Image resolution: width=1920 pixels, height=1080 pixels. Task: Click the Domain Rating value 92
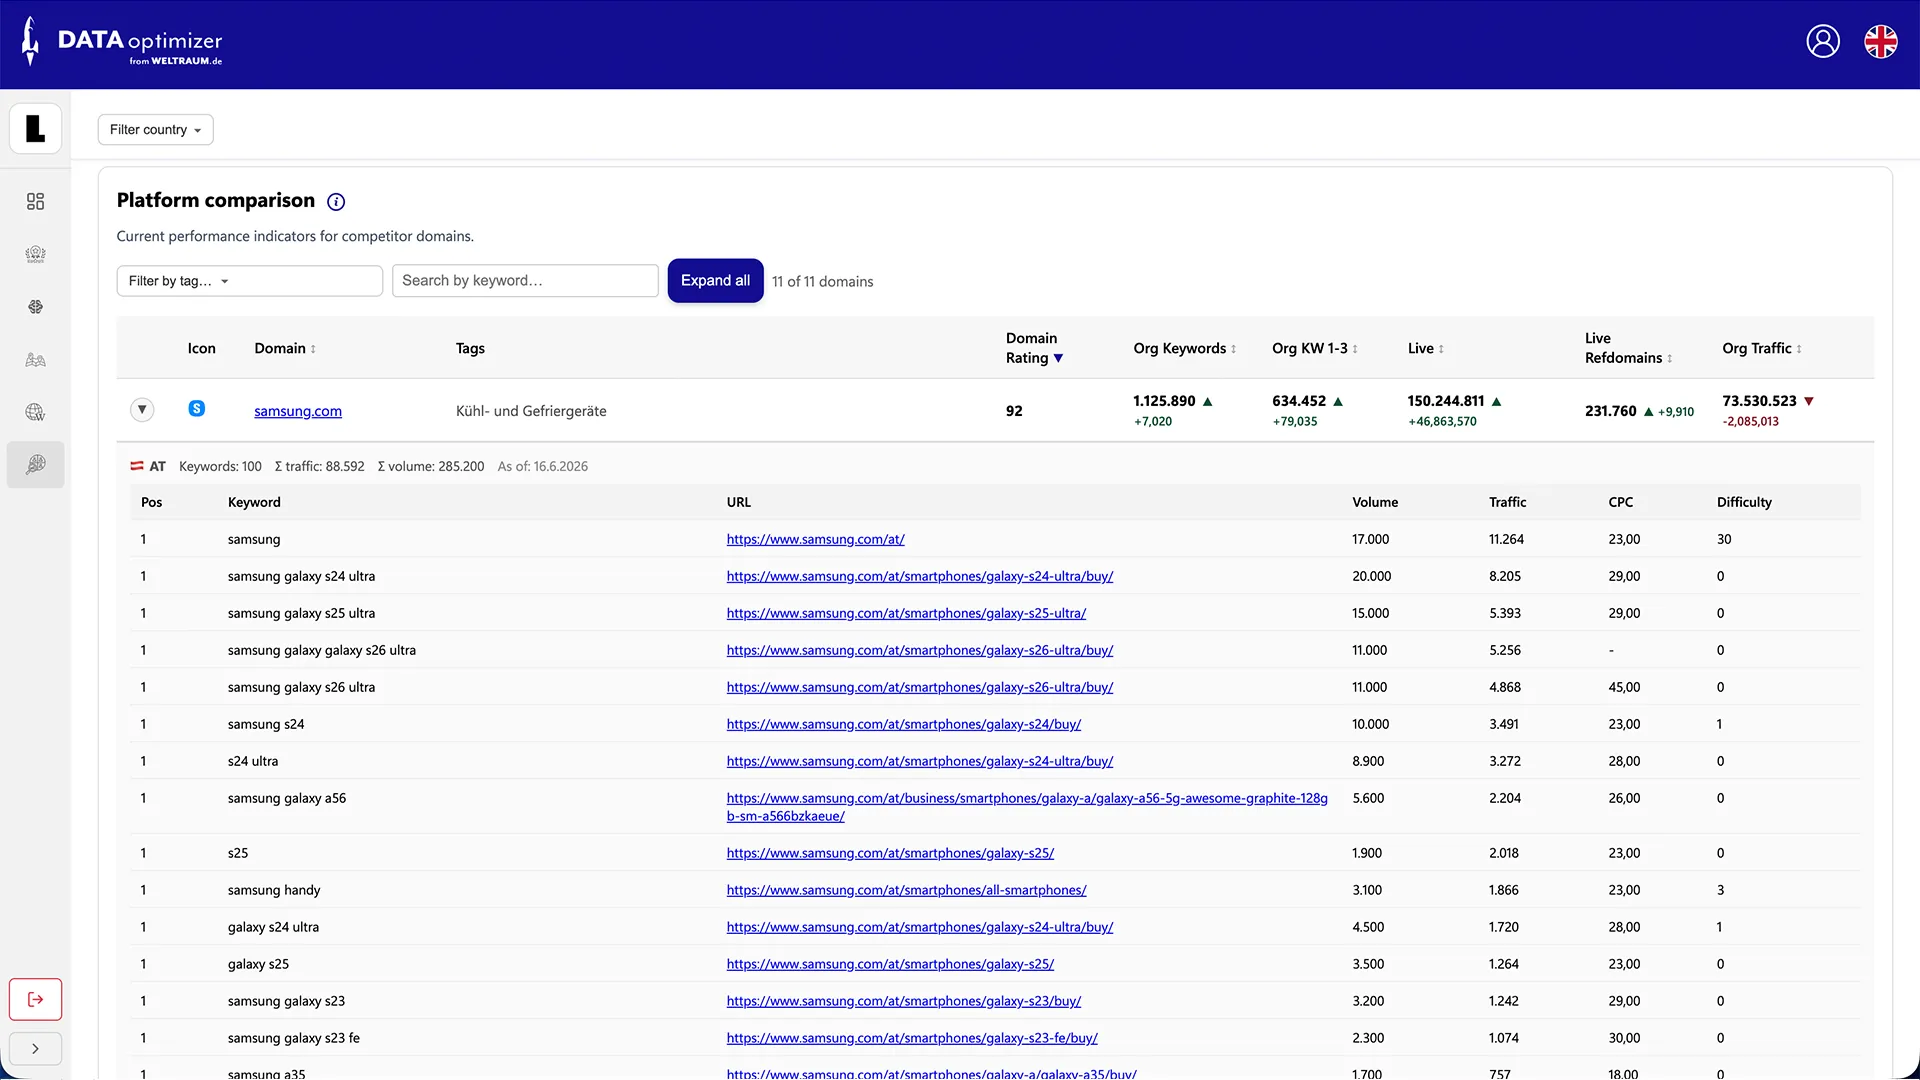click(x=1014, y=411)
